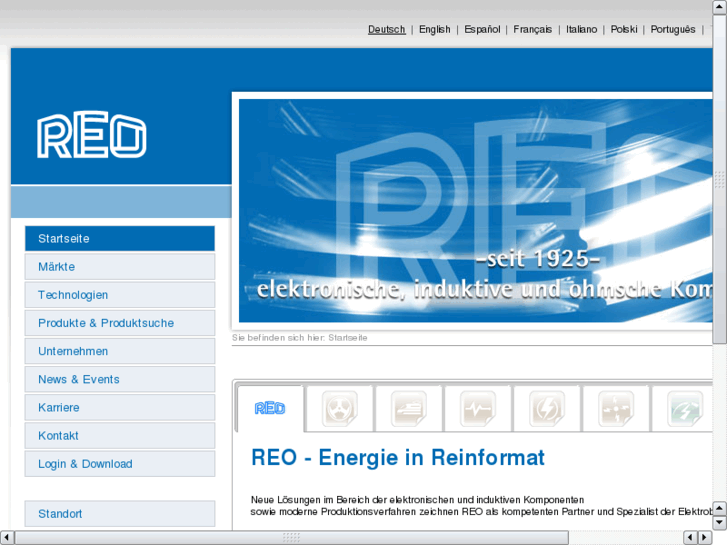Screen dimensions: 727x545
Task: Open the pulse waveform icon tab
Action: [478, 409]
